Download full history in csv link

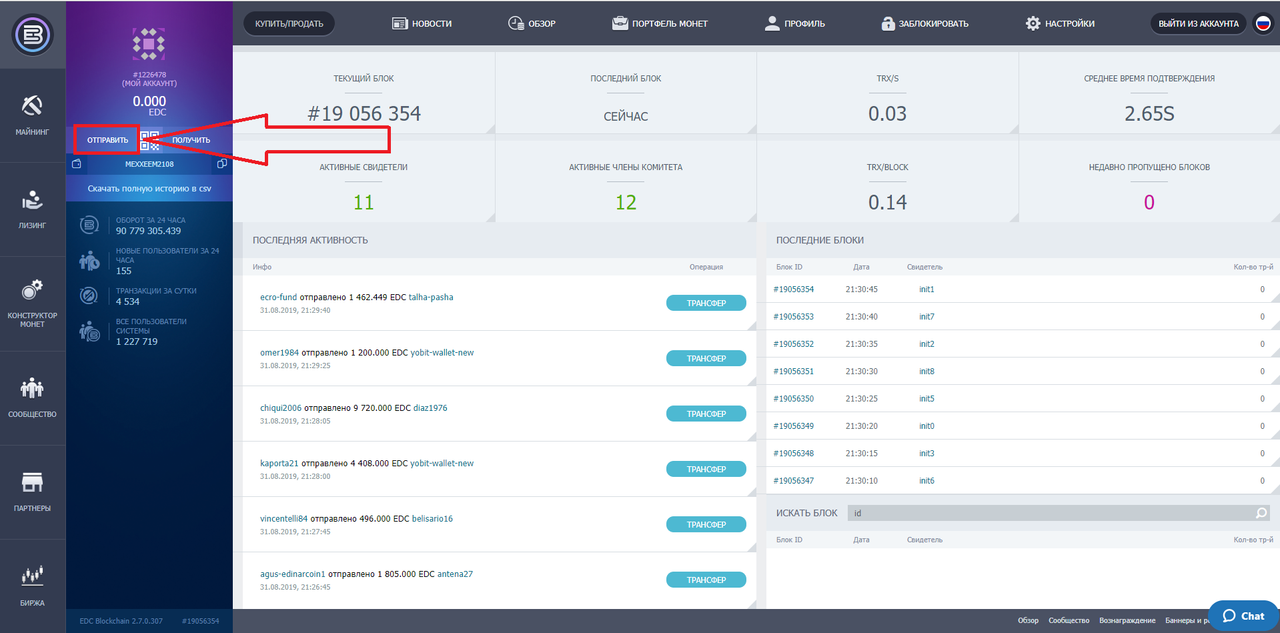pyautogui.click(x=149, y=188)
